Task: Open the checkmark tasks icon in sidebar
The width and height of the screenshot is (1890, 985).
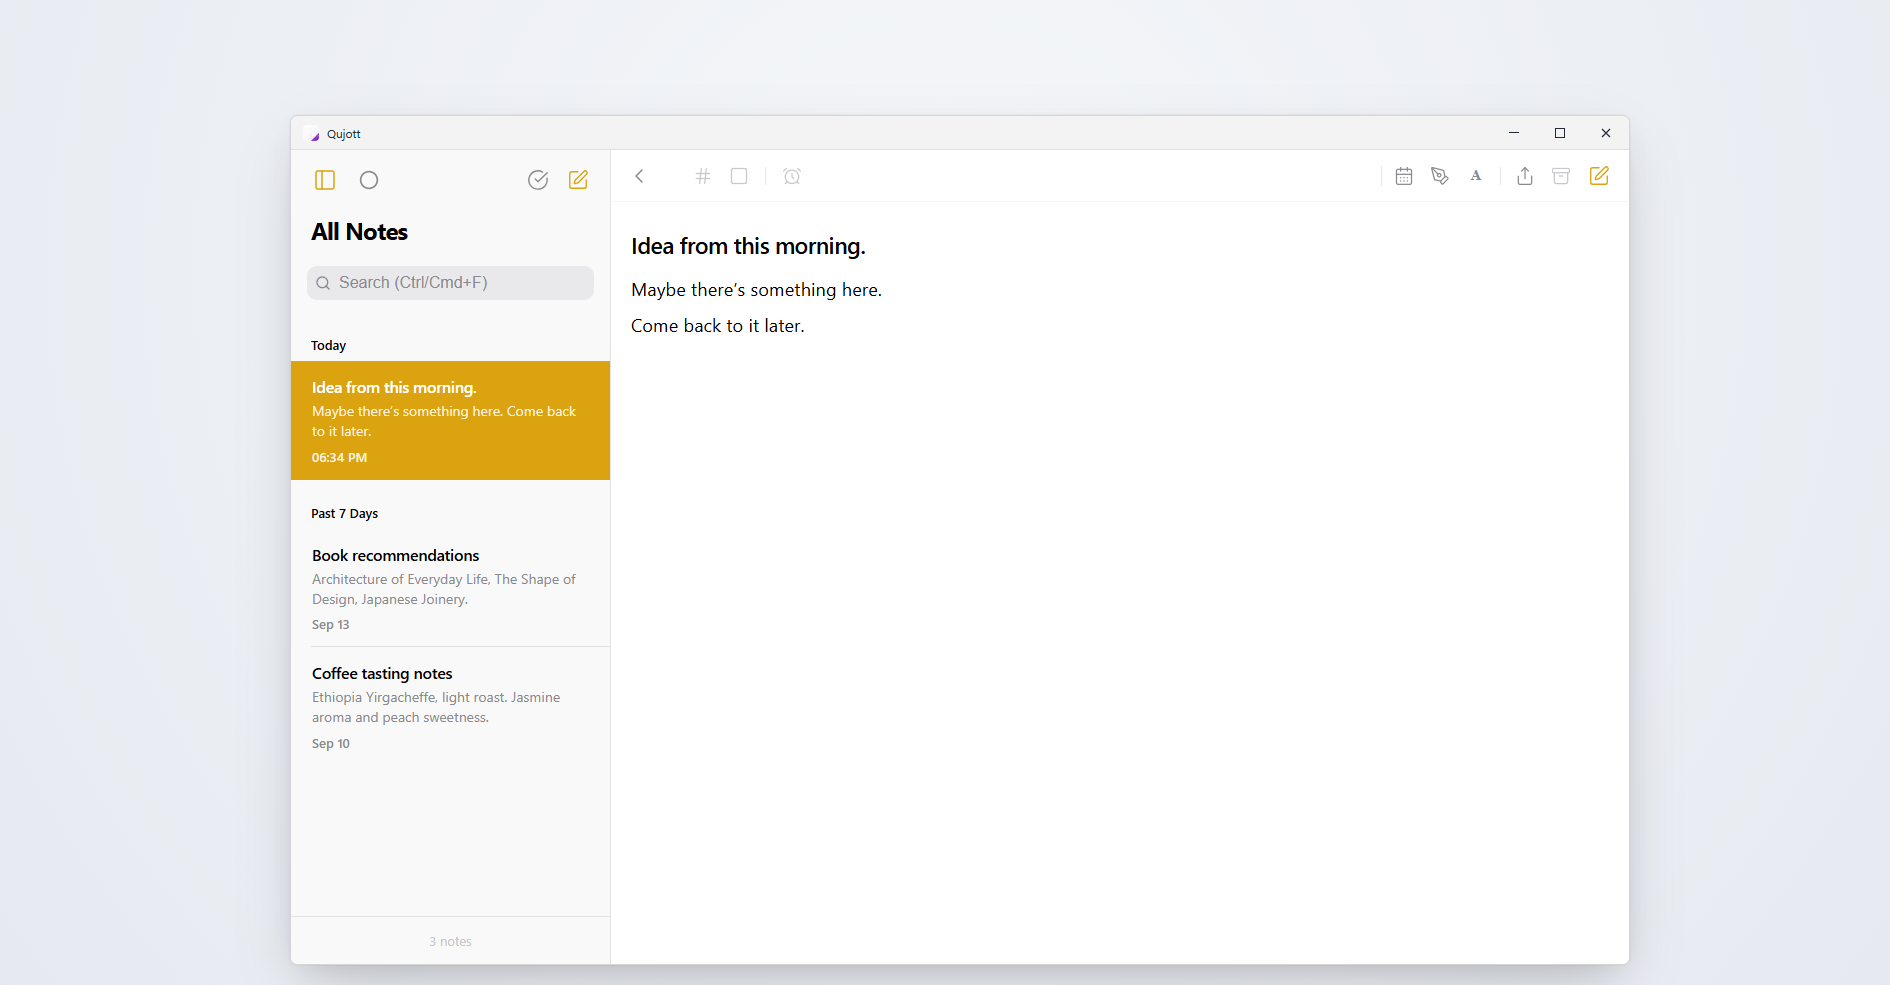Action: pos(538,180)
